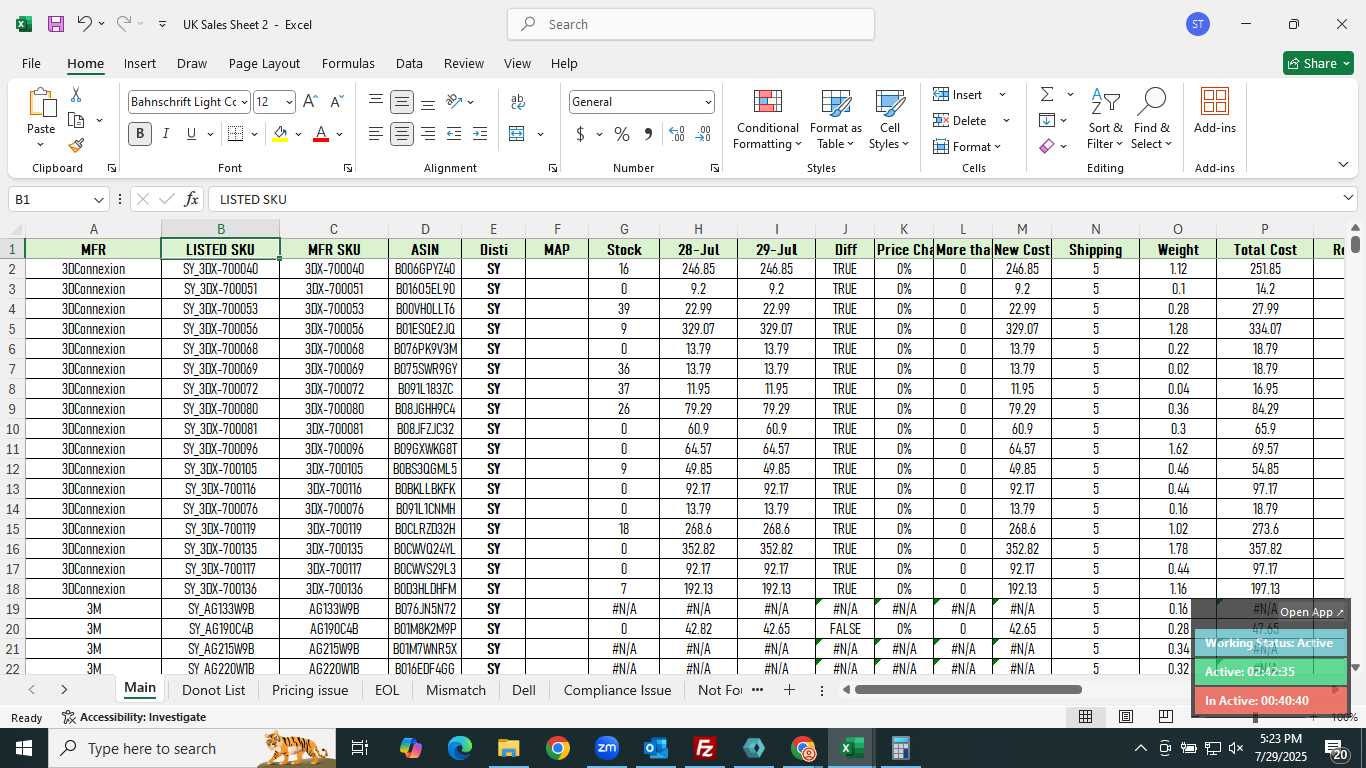Open the General number format dropdown
The width and height of the screenshot is (1366, 768).
click(x=708, y=102)
